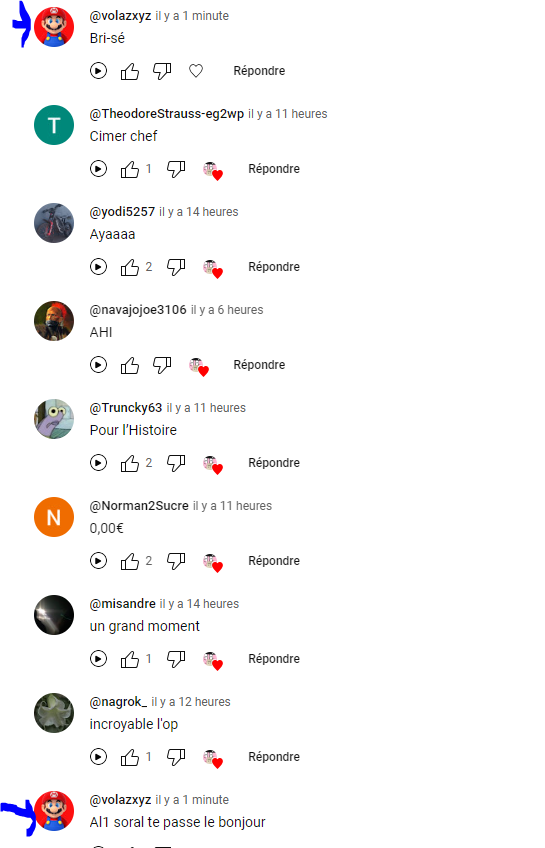
Task: Dislike the "Cimer chef" comment
Action: [176, 169]
